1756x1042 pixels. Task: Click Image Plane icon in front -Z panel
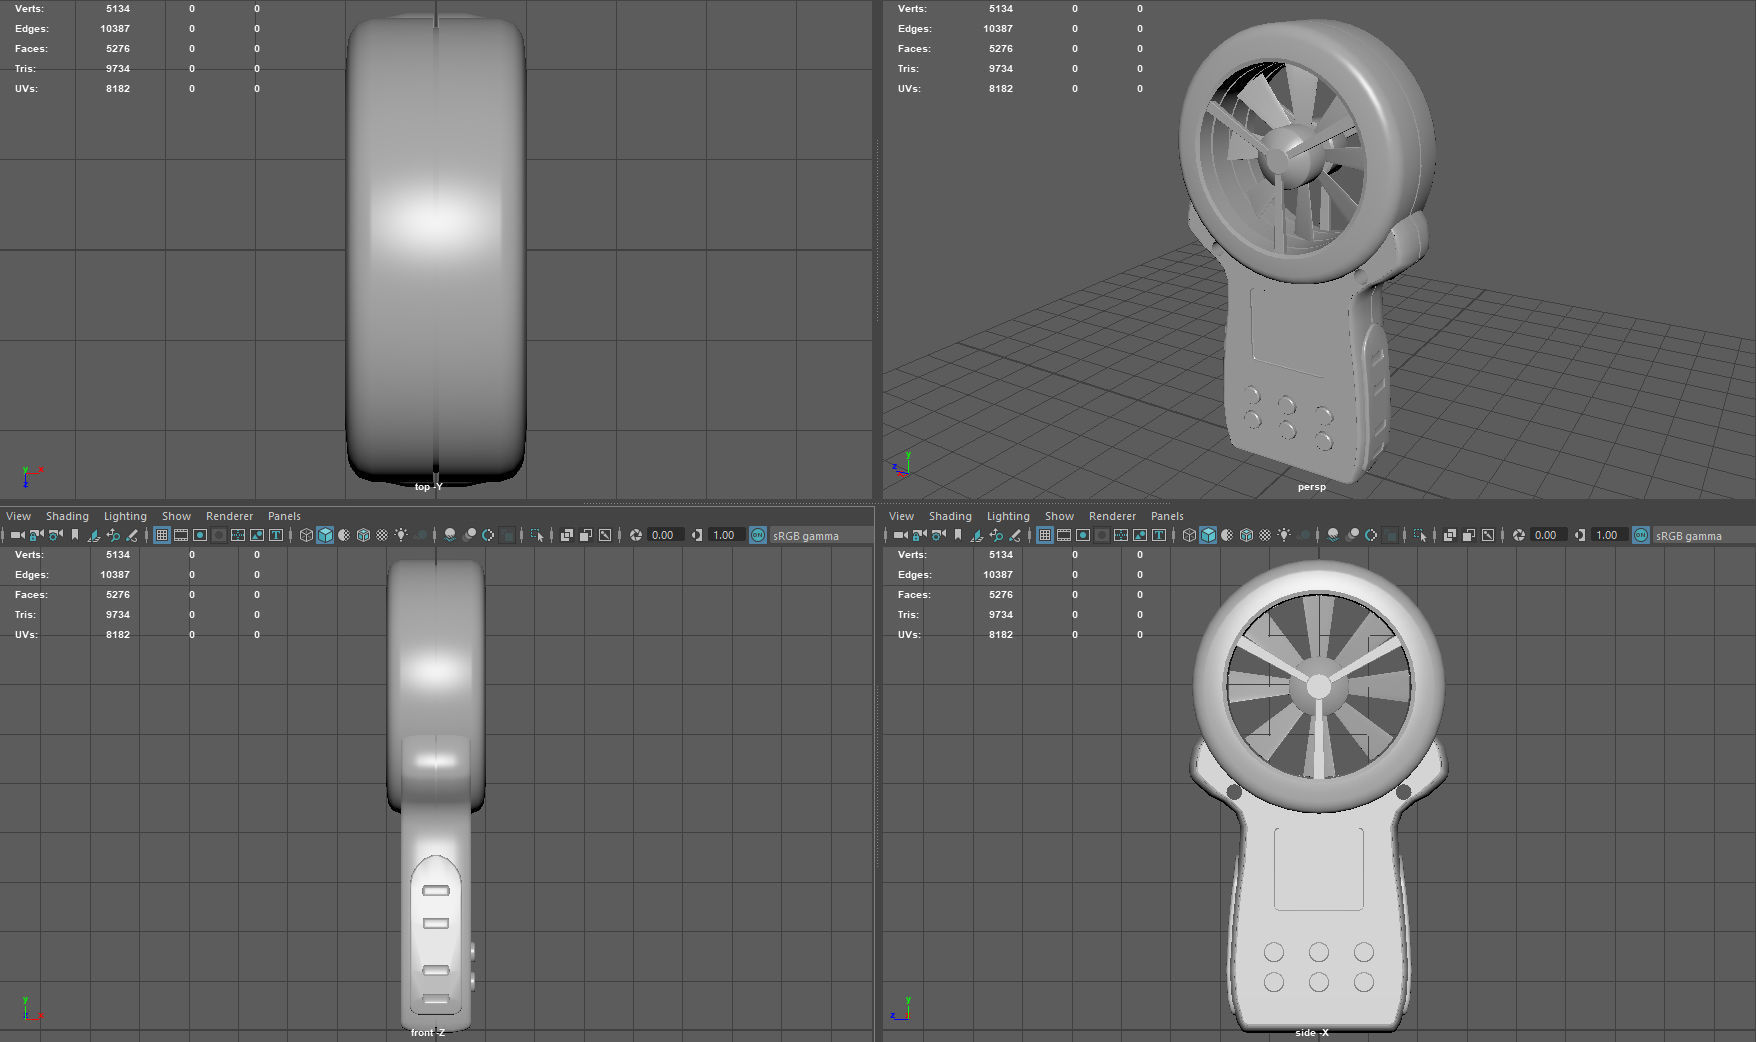pyautogui.click(x=94, y=535)
